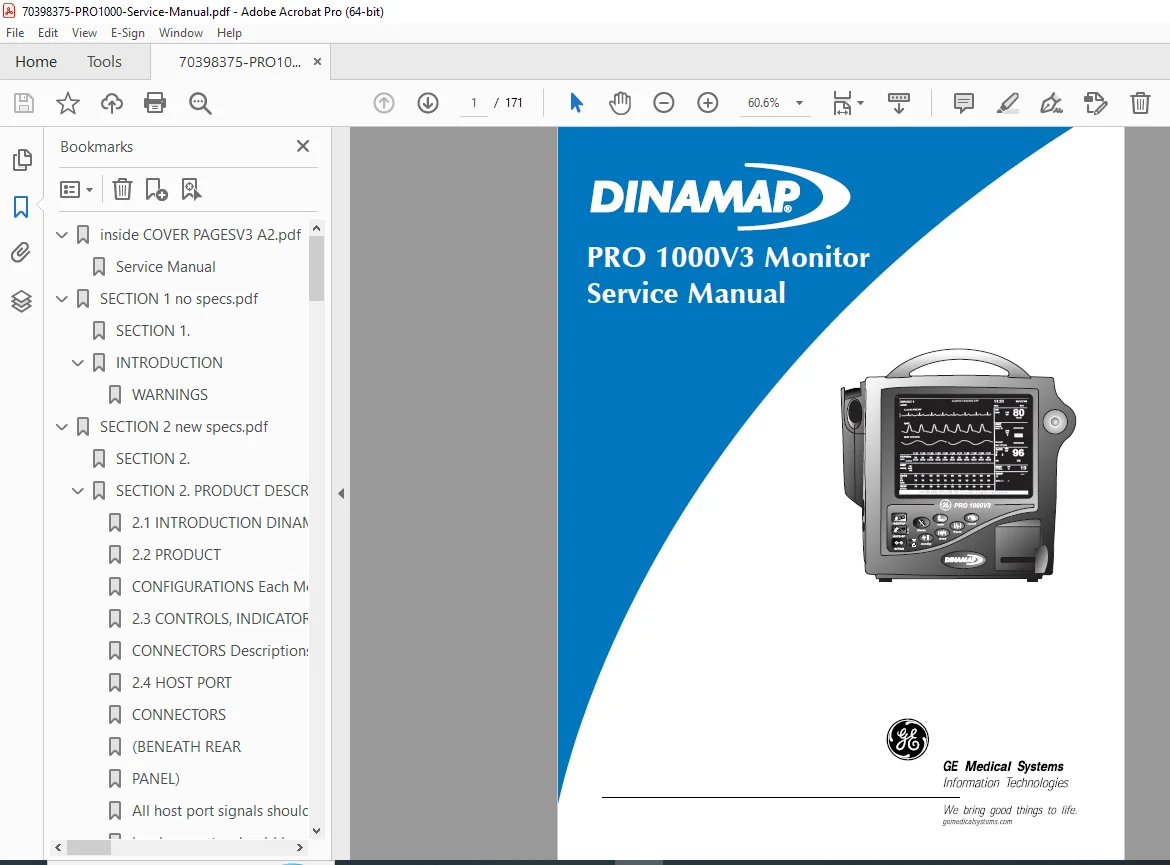
Task: Select the 70398375-PRO10... document tab
Action: point(240,62)
